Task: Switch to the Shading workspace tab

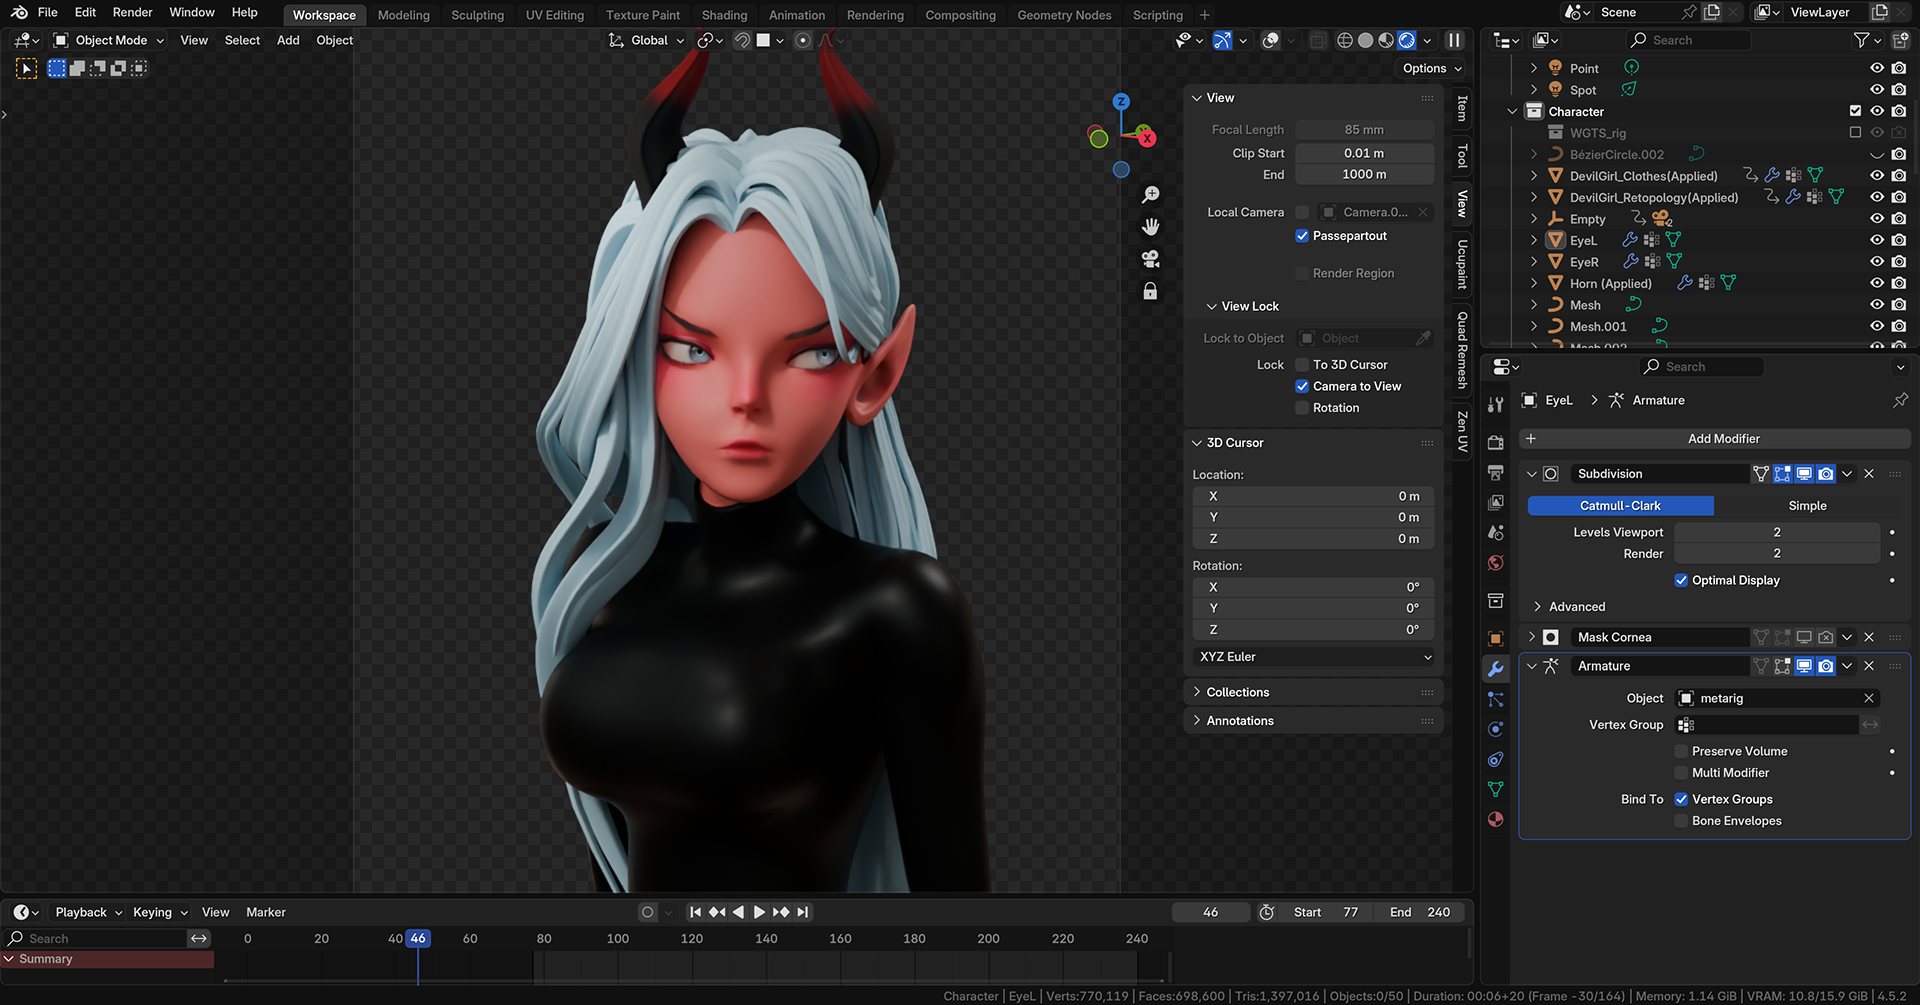Action: coord(724,15)
